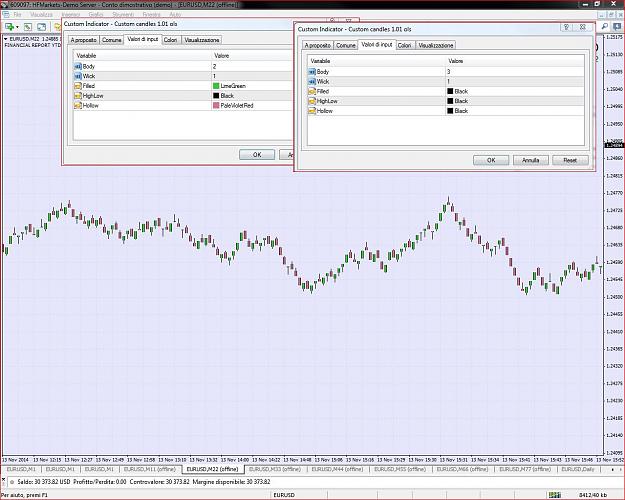Switch to EURUSD,M66 (offline) chart tab
This screenshot has height=500, width=625.
(462, 469)
